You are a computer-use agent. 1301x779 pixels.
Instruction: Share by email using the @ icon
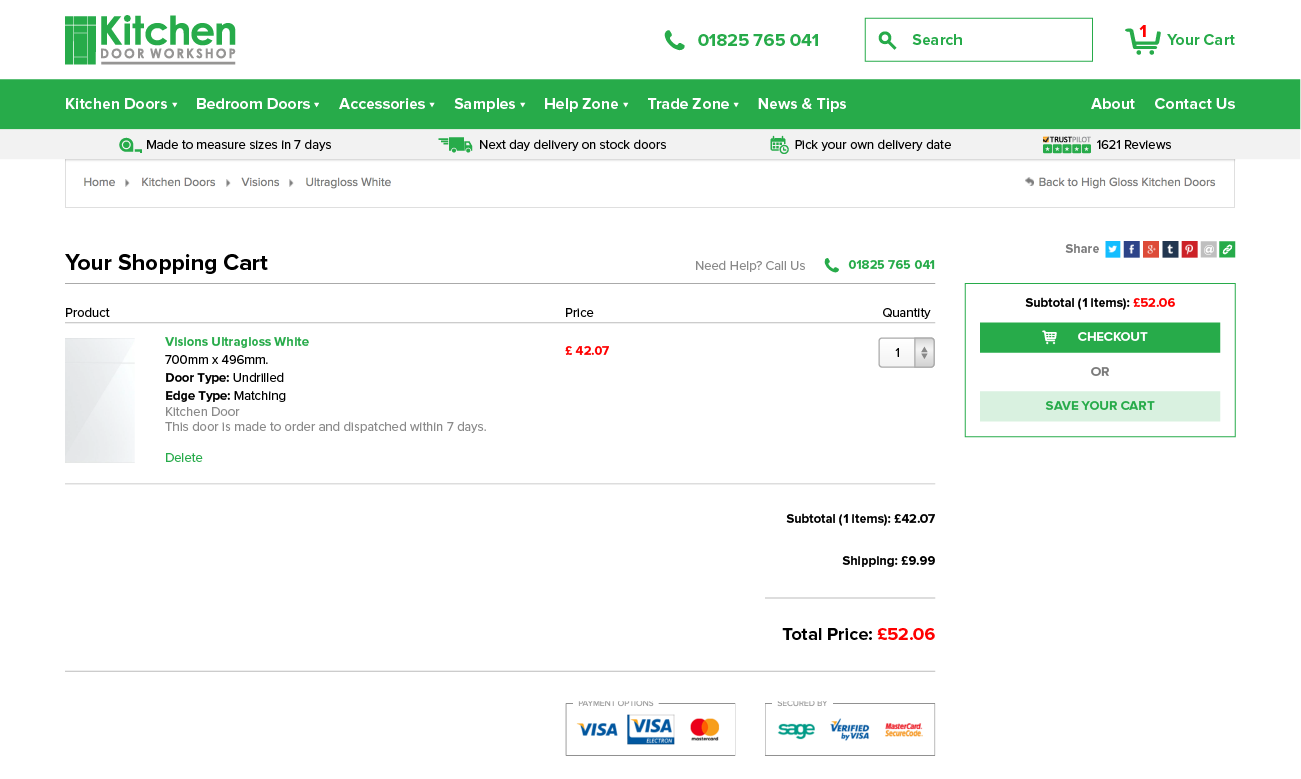click(1208, 249)
